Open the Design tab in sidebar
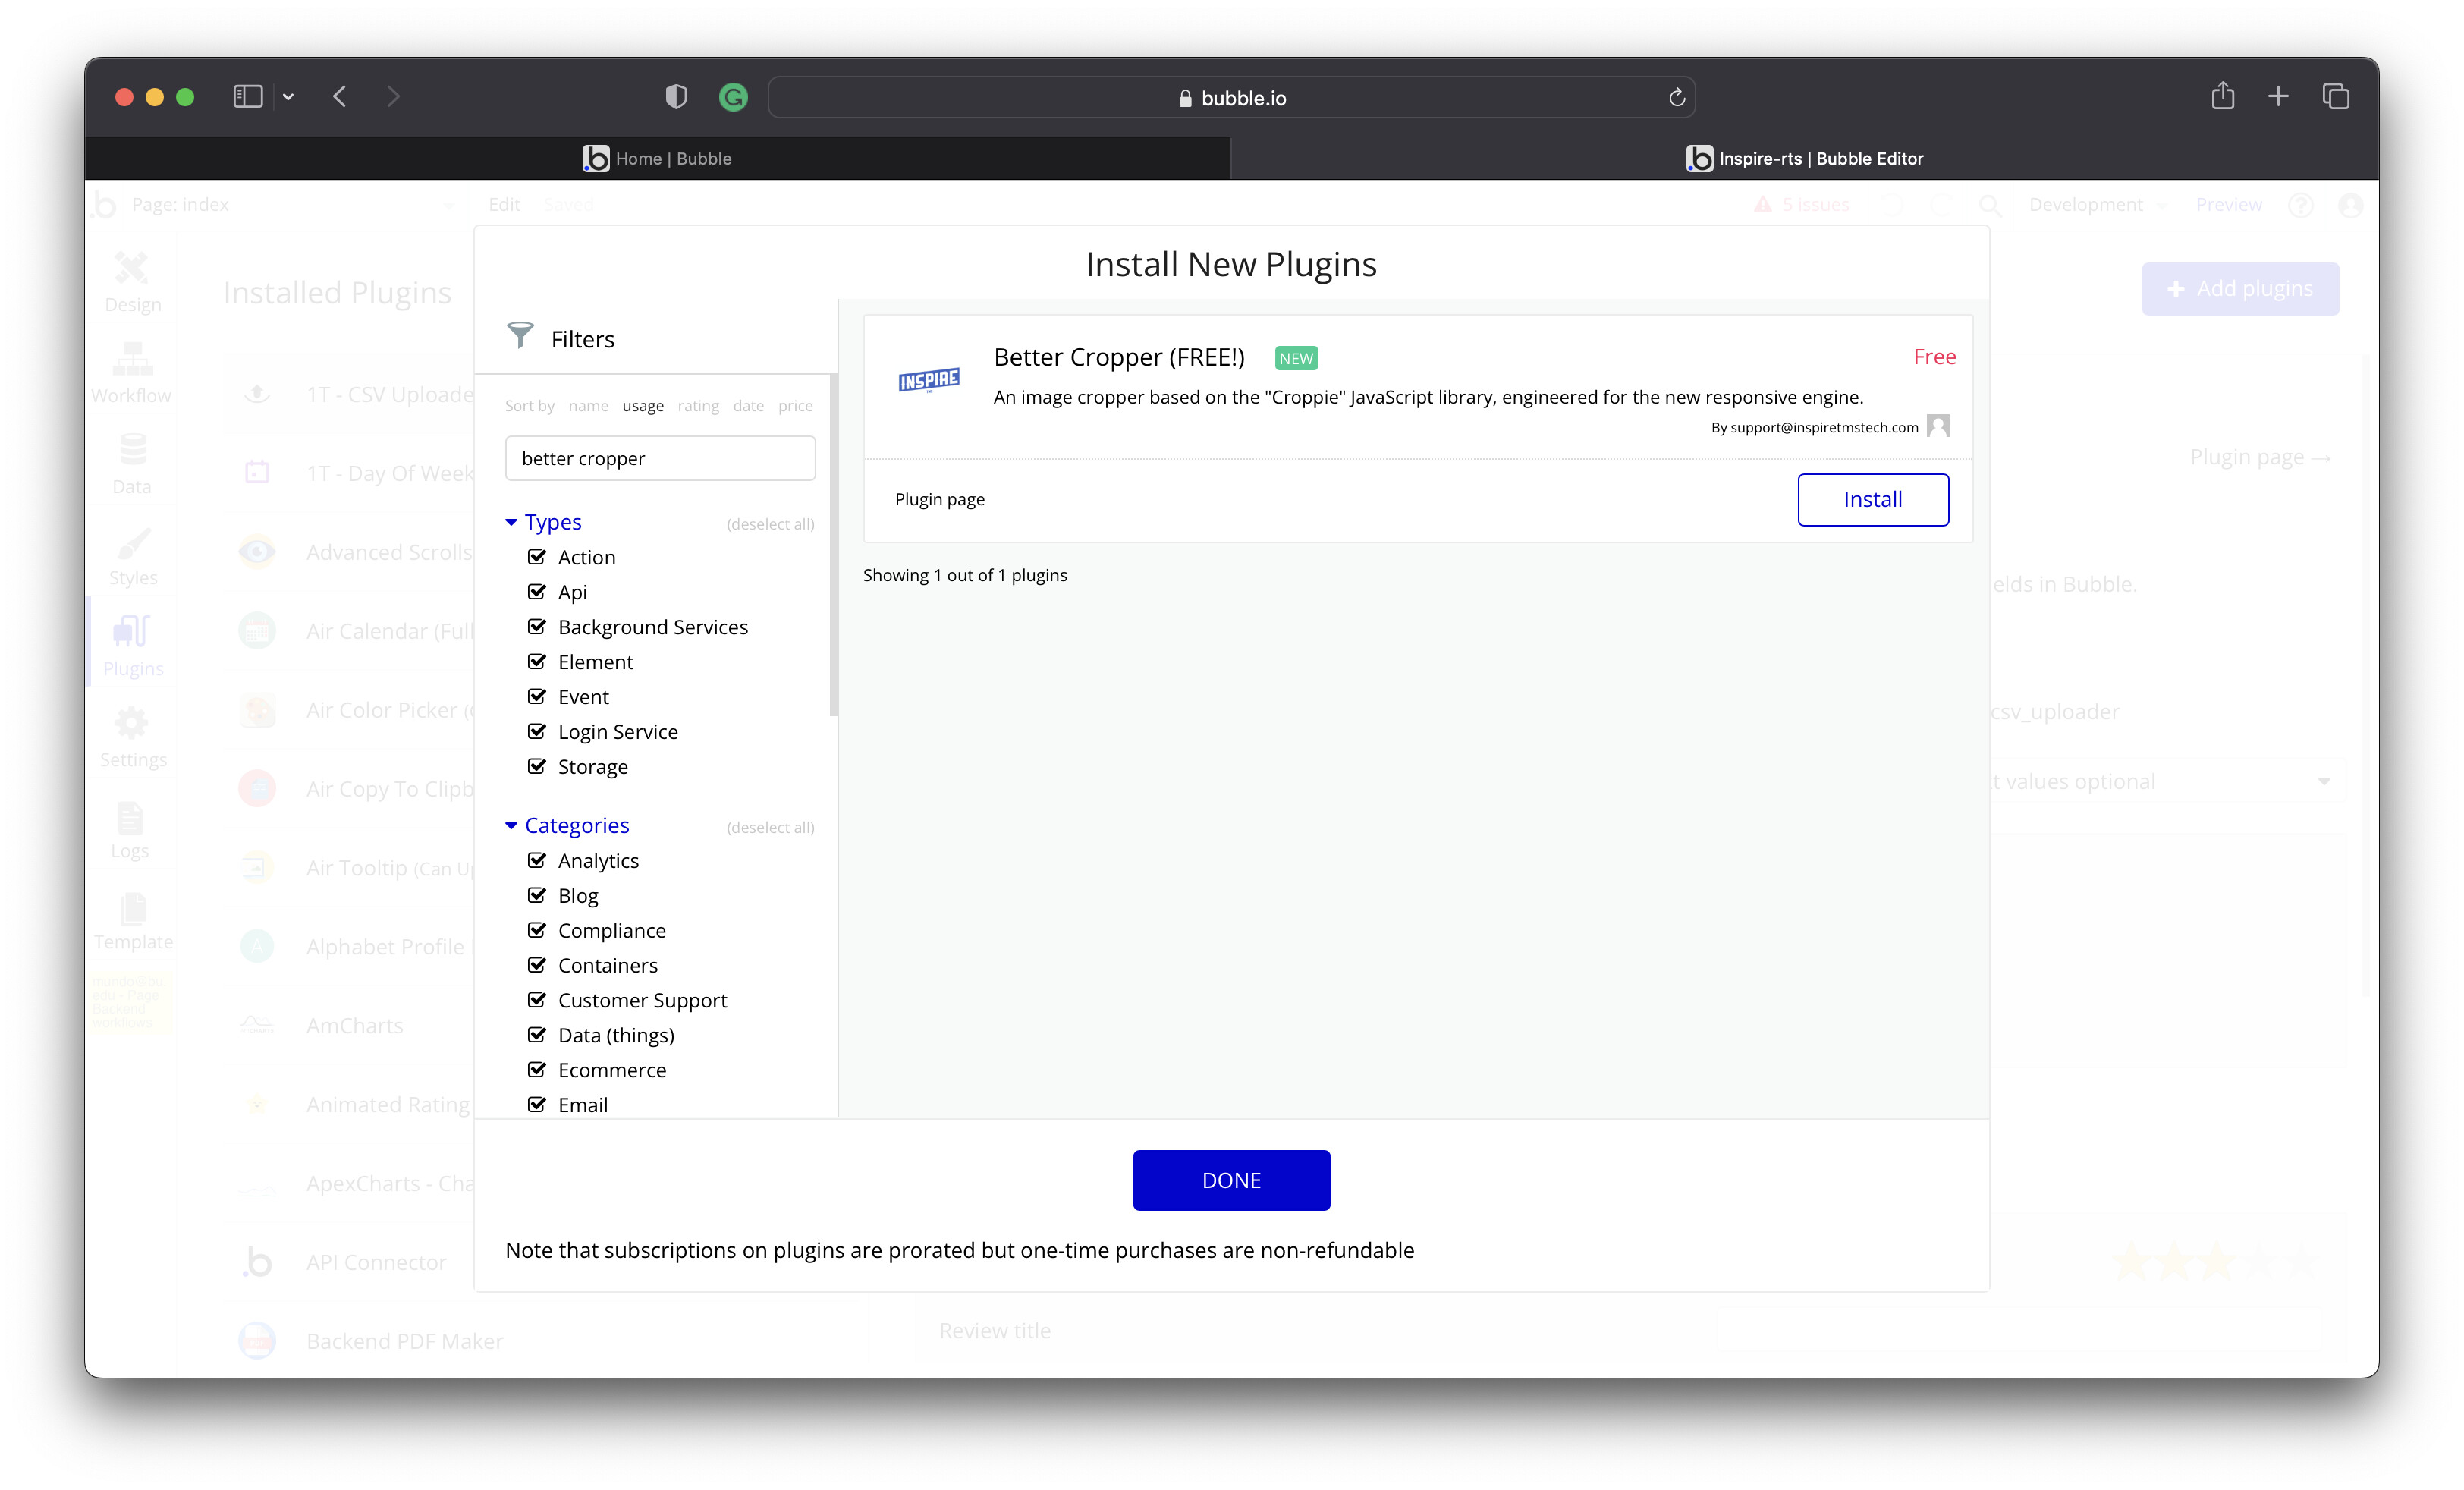The height and width of the screenshot is (1490, 2464). (132, 282)
